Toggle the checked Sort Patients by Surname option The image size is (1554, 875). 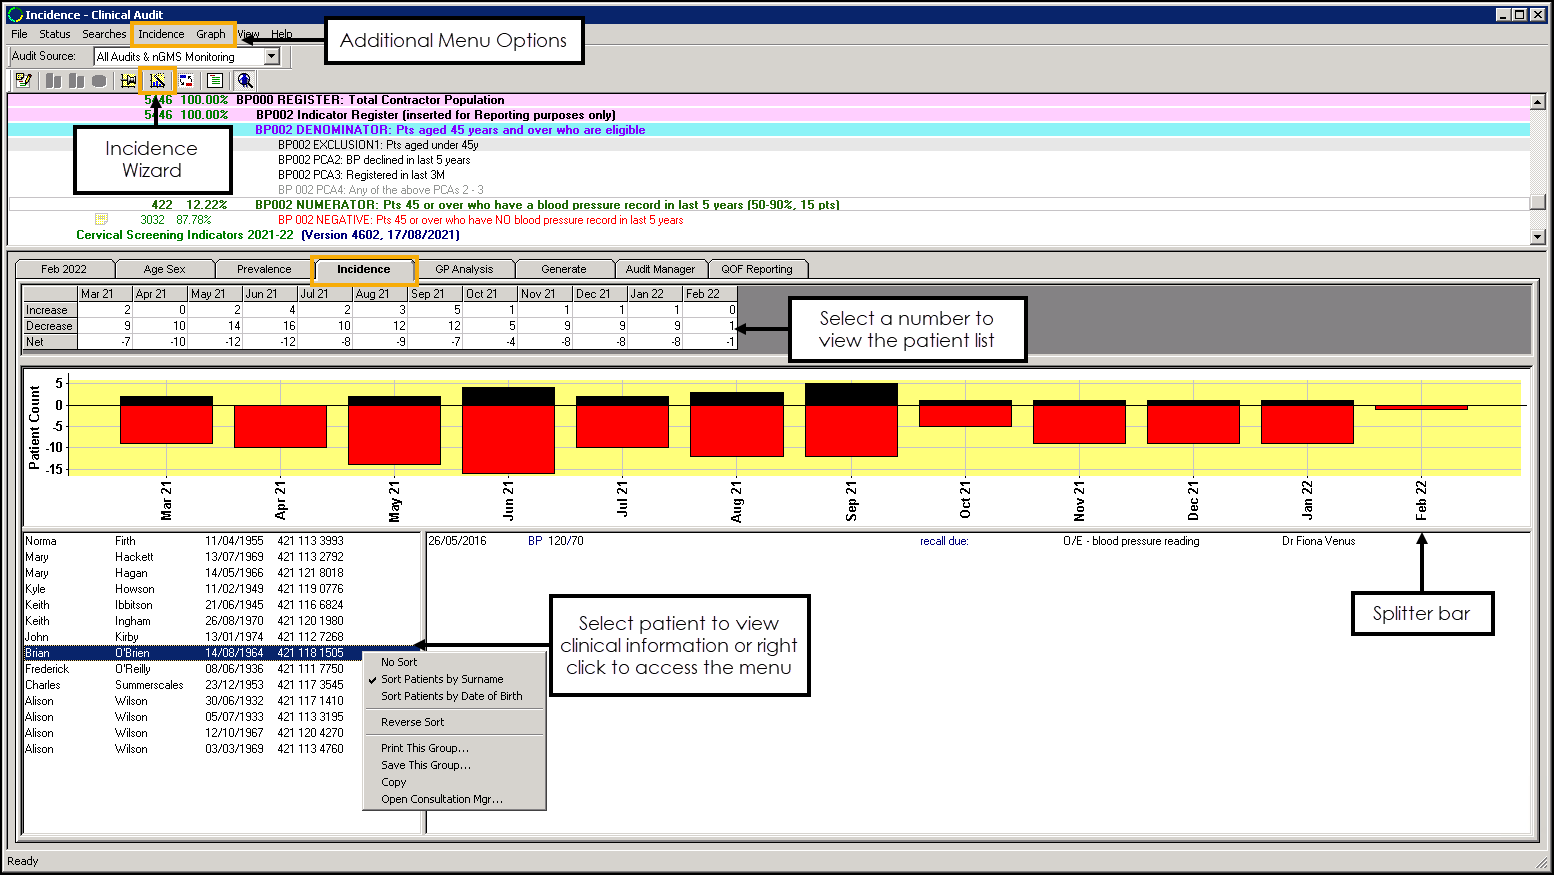click(441, 679)
